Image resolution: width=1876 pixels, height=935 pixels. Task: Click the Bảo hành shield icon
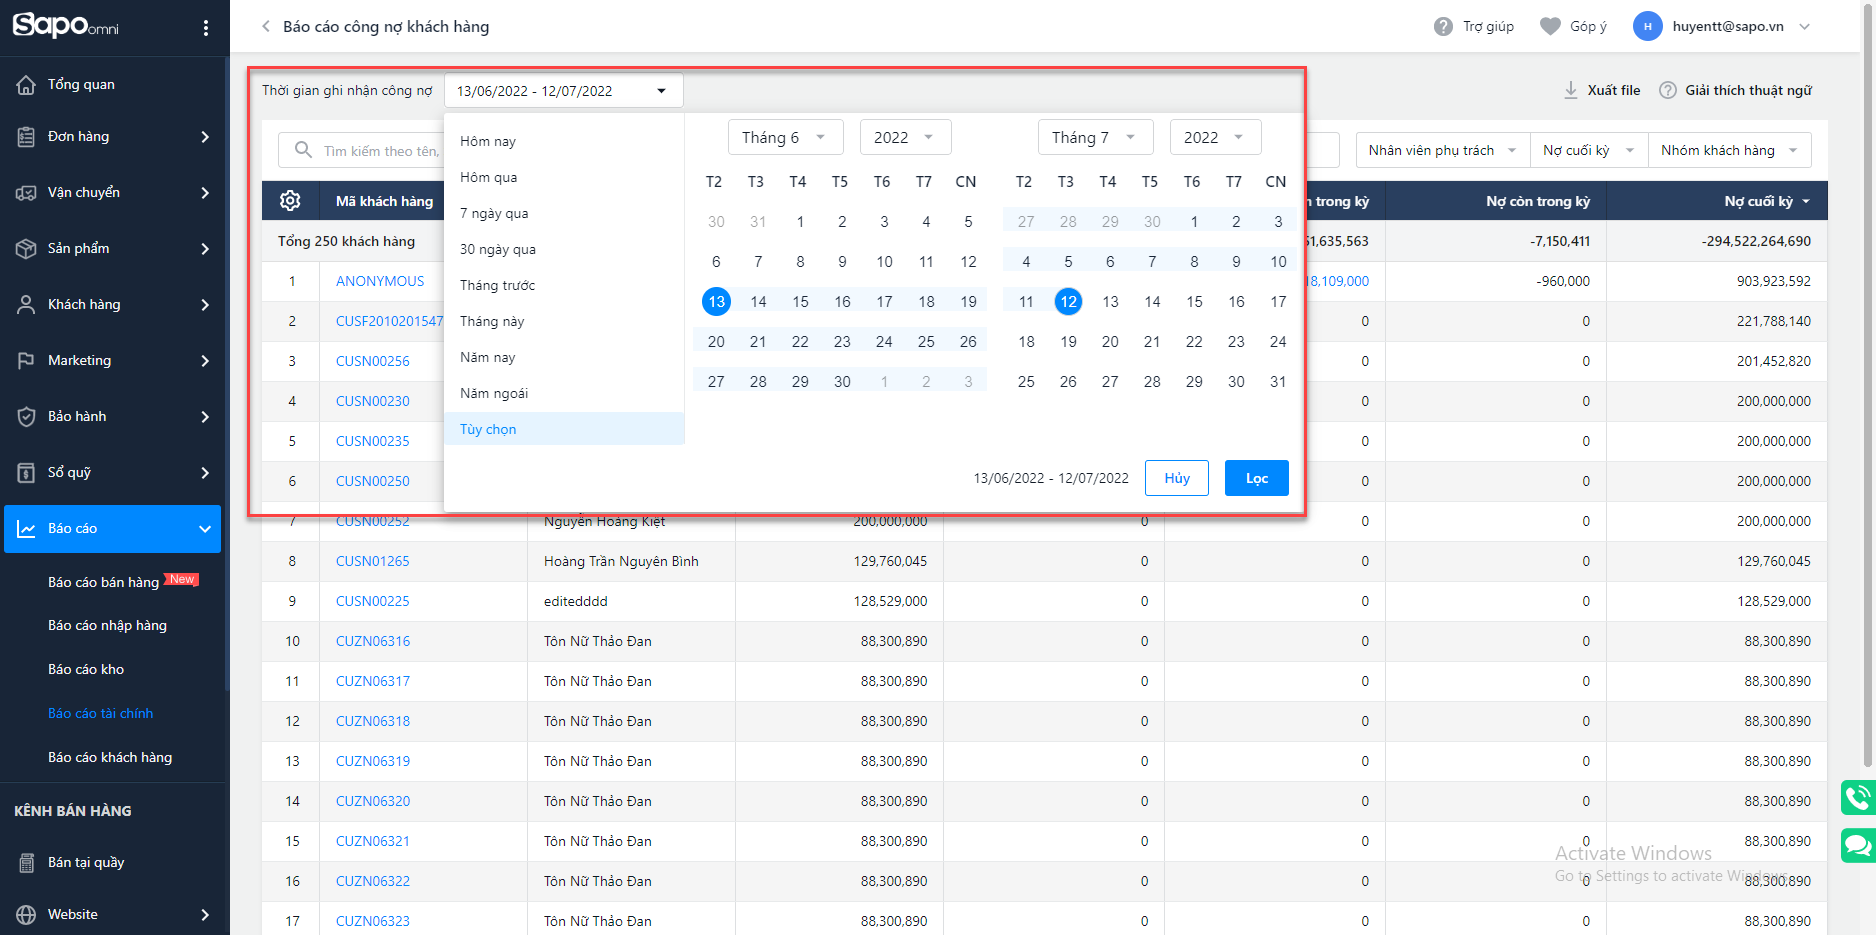click(x=27, y=417)
